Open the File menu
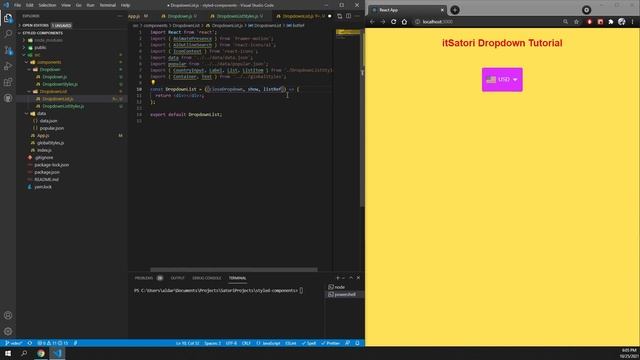Image resolution: width=640 pixels, height=360 pixels. pos(18,5)
